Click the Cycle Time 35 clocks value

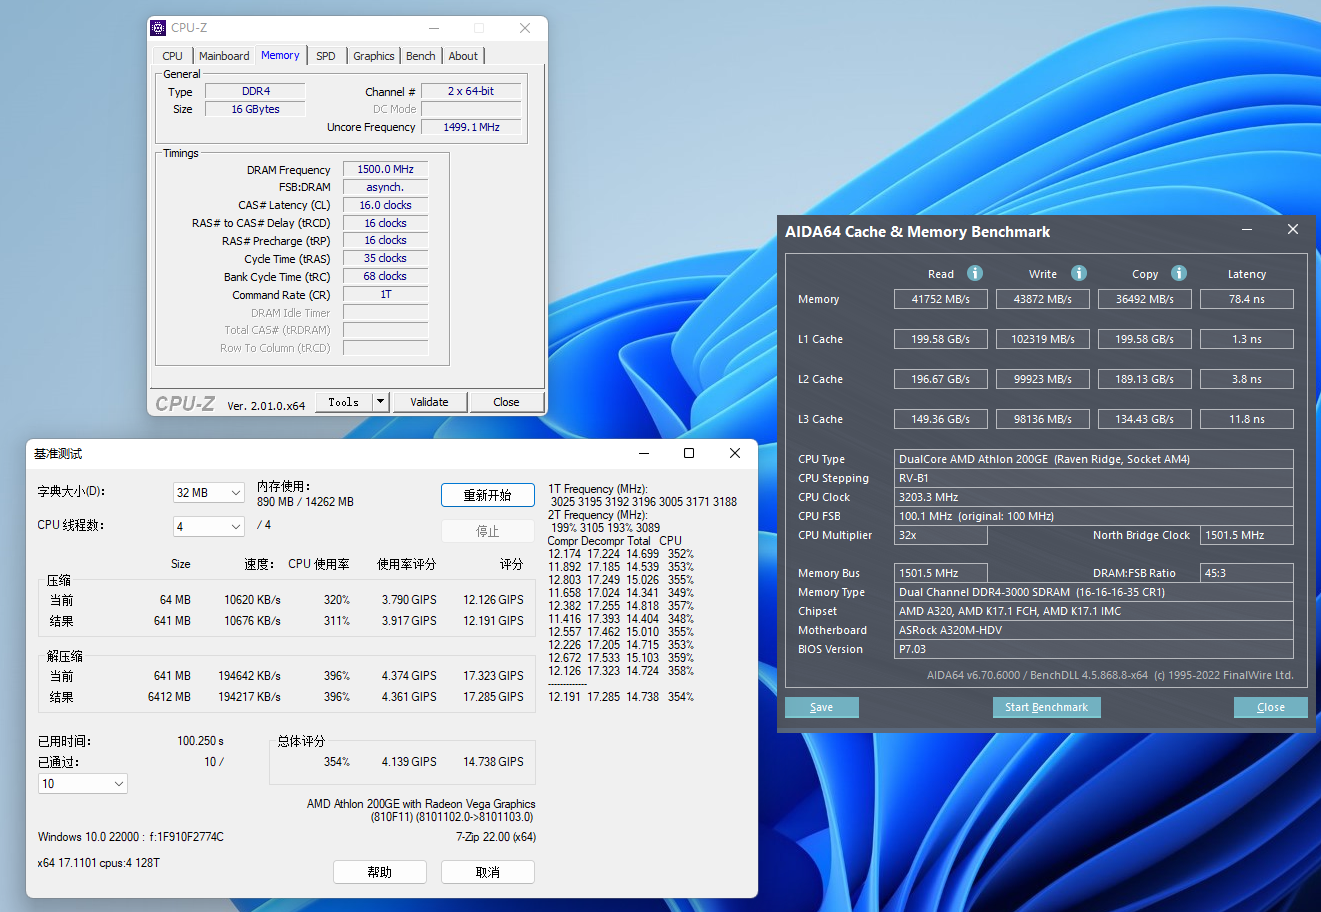point(386,258)
